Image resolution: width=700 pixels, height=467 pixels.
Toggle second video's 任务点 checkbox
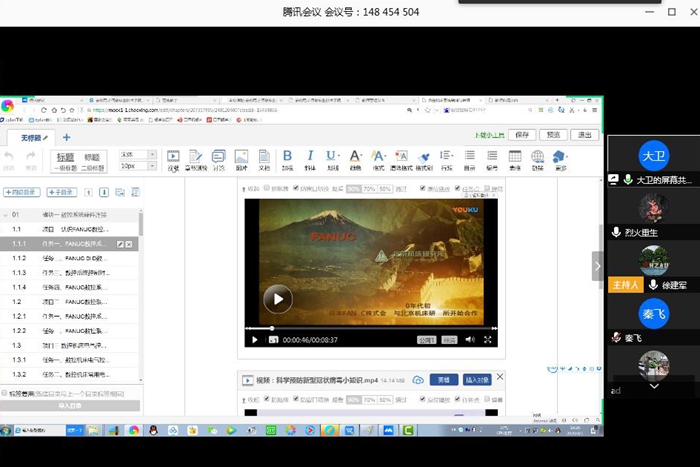point(458,399)
